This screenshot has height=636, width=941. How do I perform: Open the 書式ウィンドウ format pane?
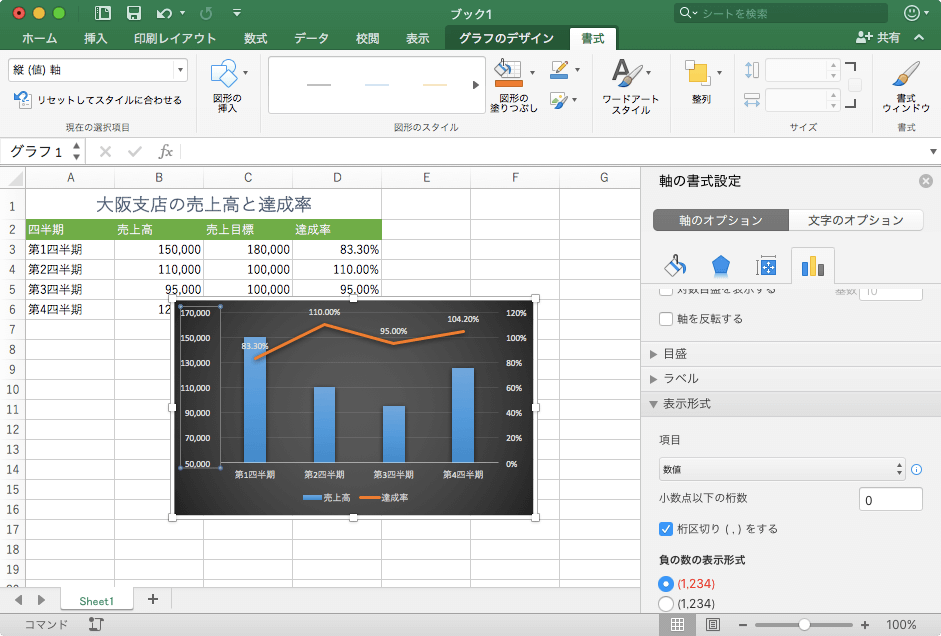906,86
